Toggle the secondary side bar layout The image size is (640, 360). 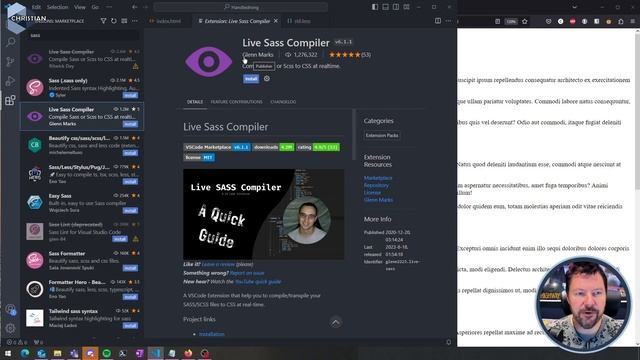(x=396, y=7)
